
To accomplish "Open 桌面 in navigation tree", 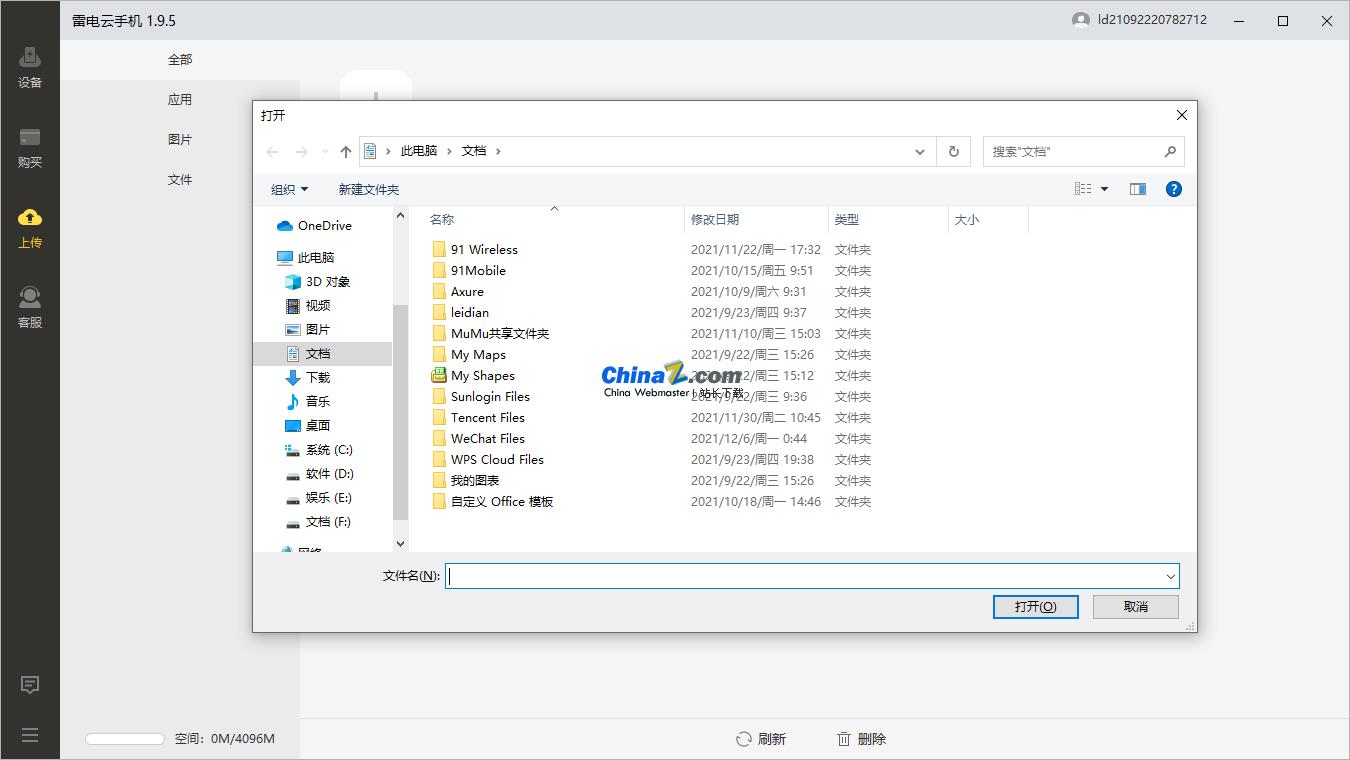I will tap(308, 426).
